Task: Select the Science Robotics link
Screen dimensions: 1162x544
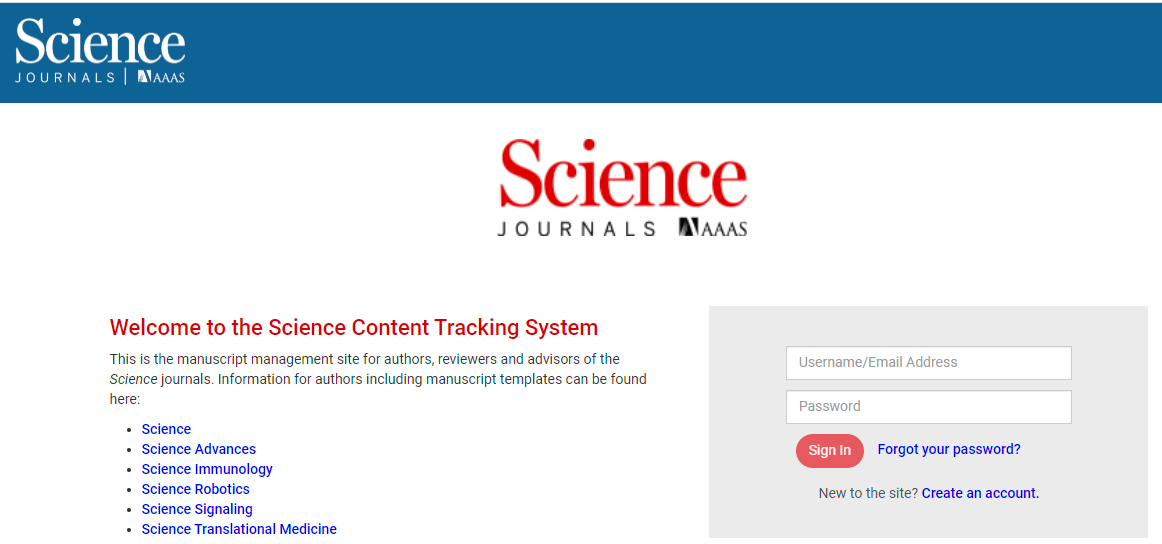Action: (x=196, y=489)
